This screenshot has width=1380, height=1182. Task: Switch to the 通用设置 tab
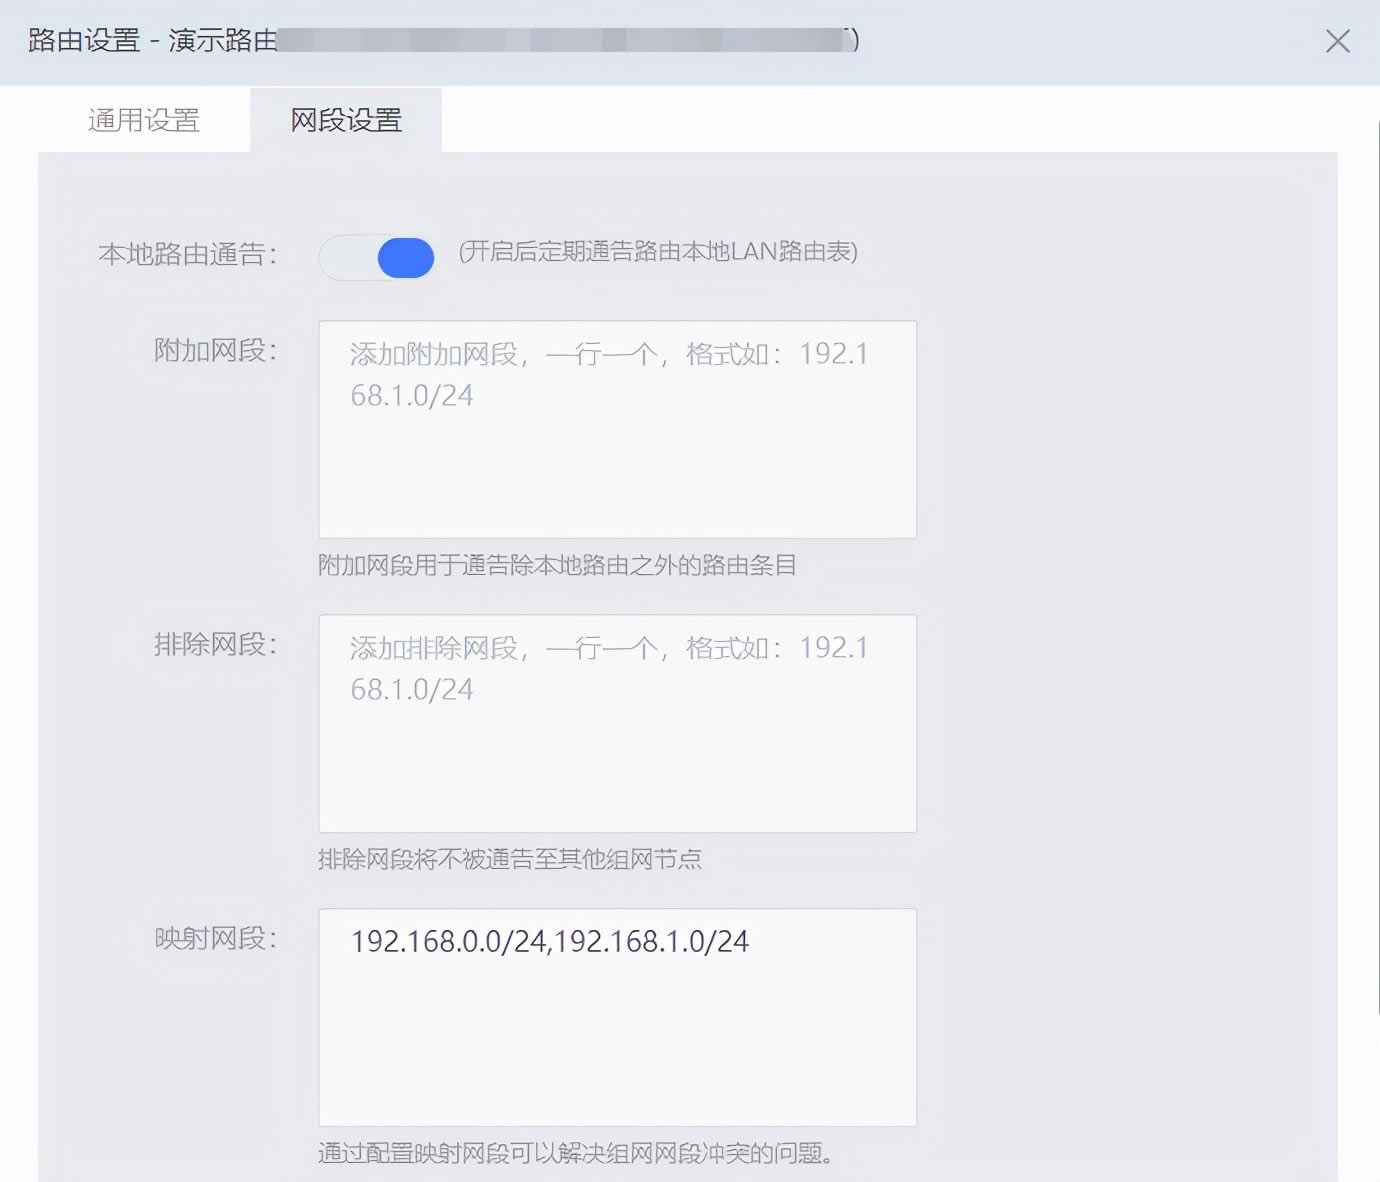tap(144, 120)
